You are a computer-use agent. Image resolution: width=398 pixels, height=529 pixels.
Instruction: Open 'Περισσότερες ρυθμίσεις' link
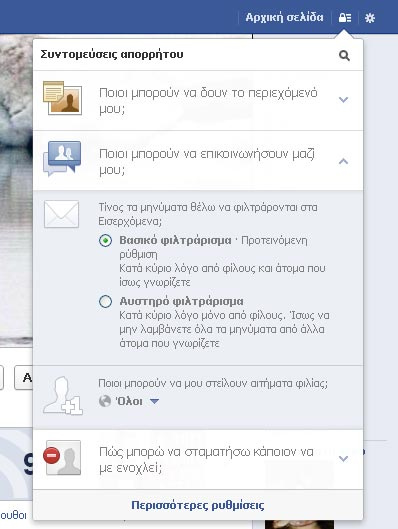[x=198, y=505]
